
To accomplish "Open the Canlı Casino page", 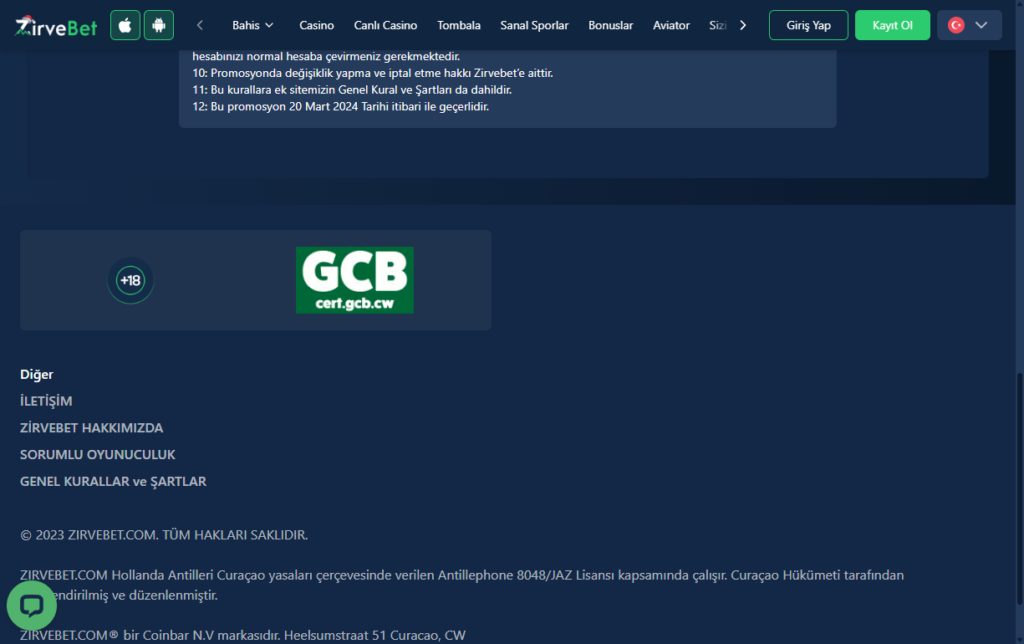I will point(385,25).
